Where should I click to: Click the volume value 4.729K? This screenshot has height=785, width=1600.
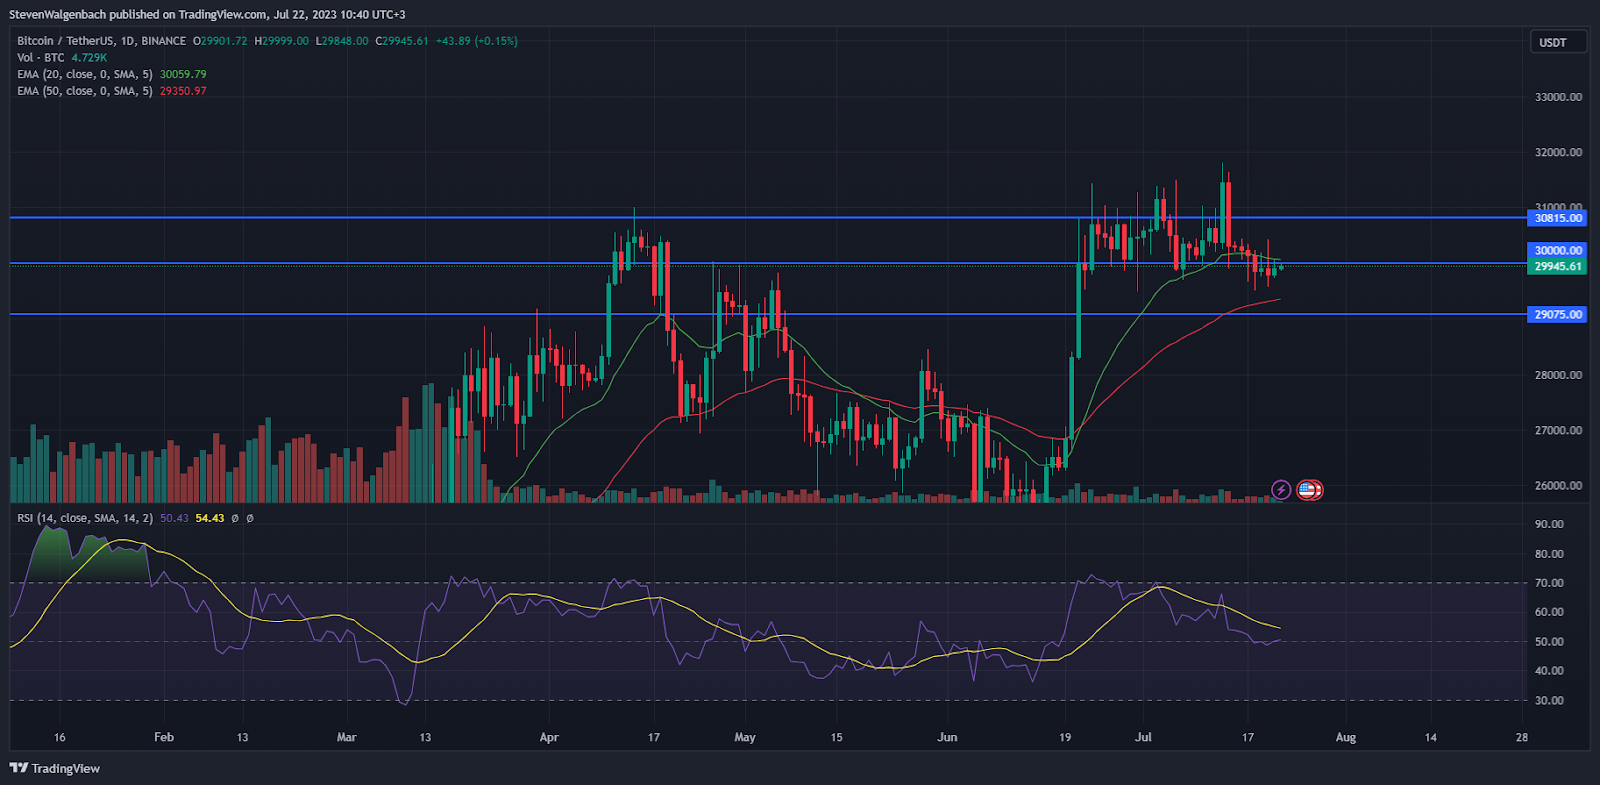click(89, 58)
